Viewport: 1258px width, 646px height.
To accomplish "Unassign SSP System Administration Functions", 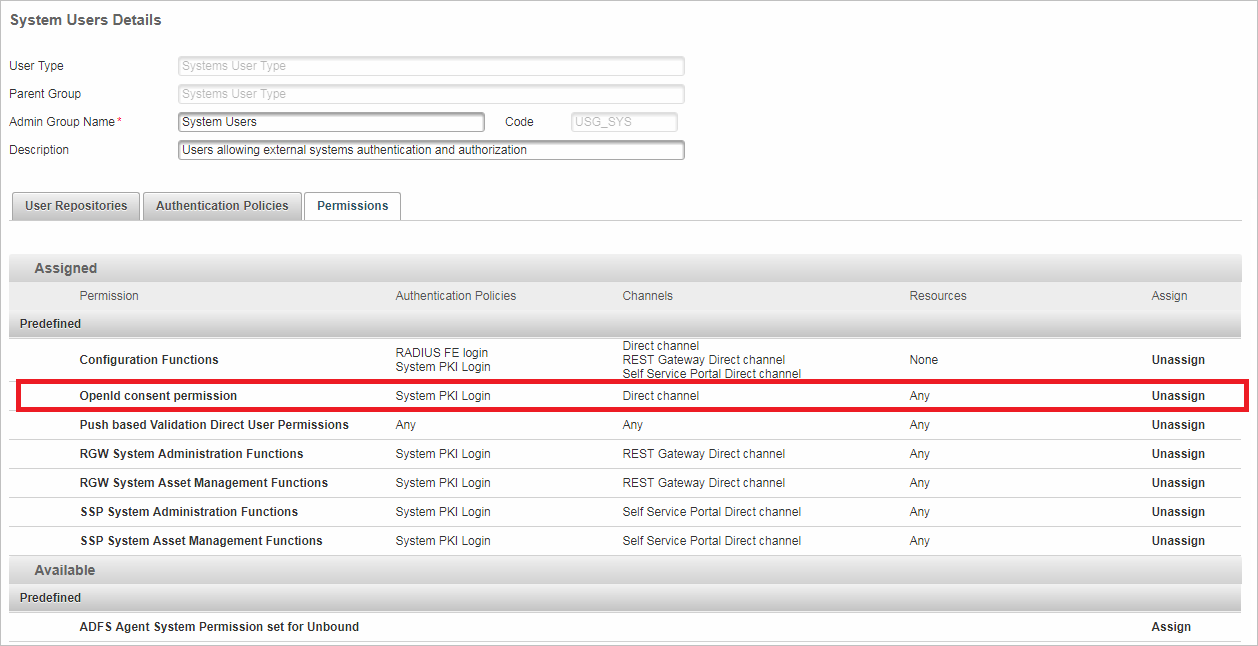I will coord(1177,512).
